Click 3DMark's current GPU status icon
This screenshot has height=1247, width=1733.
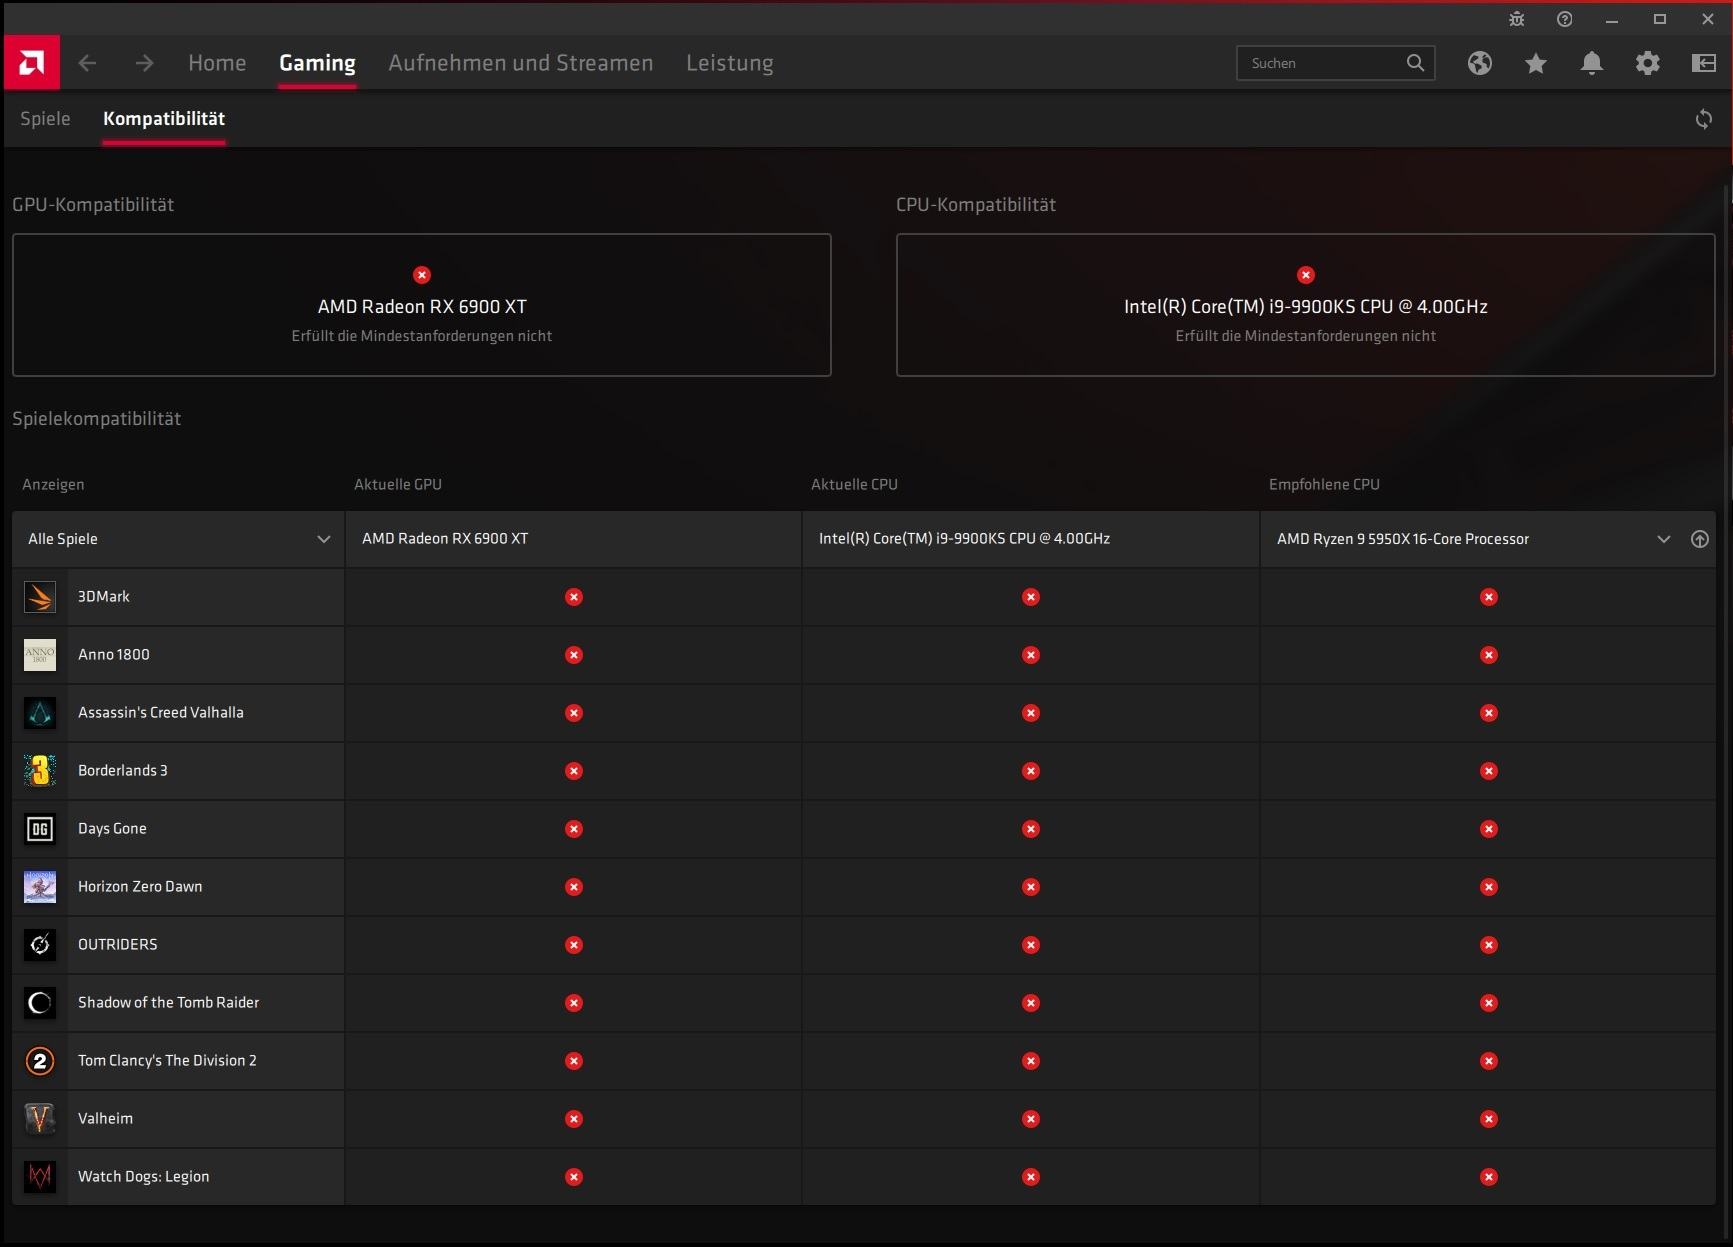(x=574, y=597)
